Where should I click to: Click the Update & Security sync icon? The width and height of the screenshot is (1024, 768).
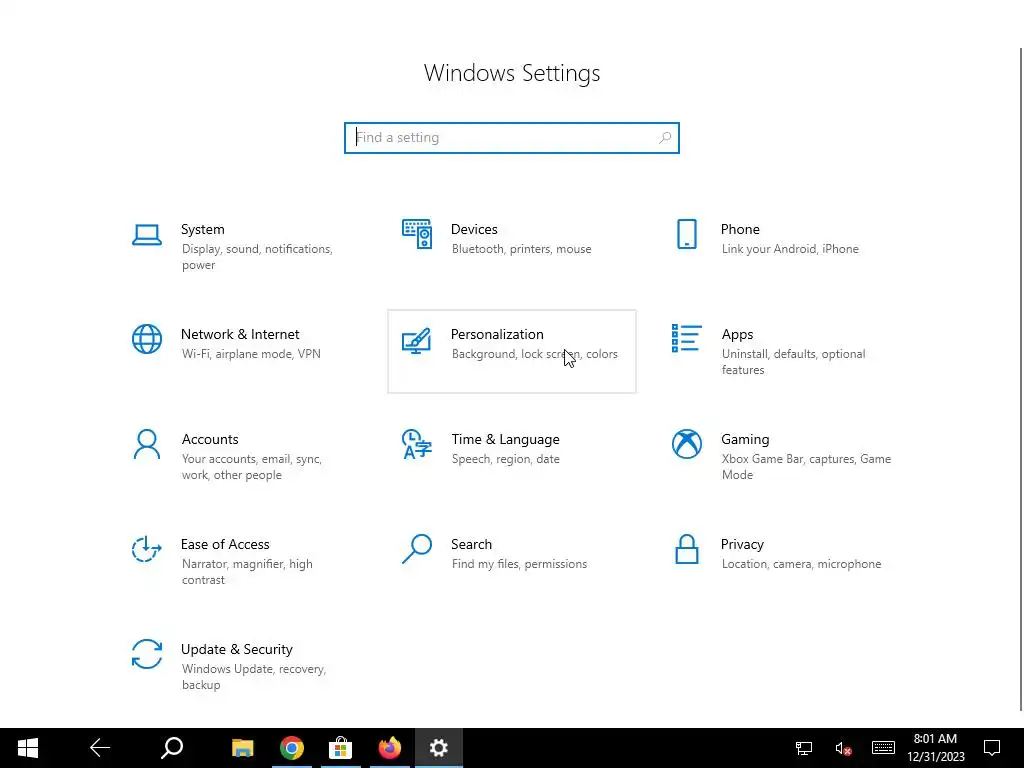coord(147,654)
